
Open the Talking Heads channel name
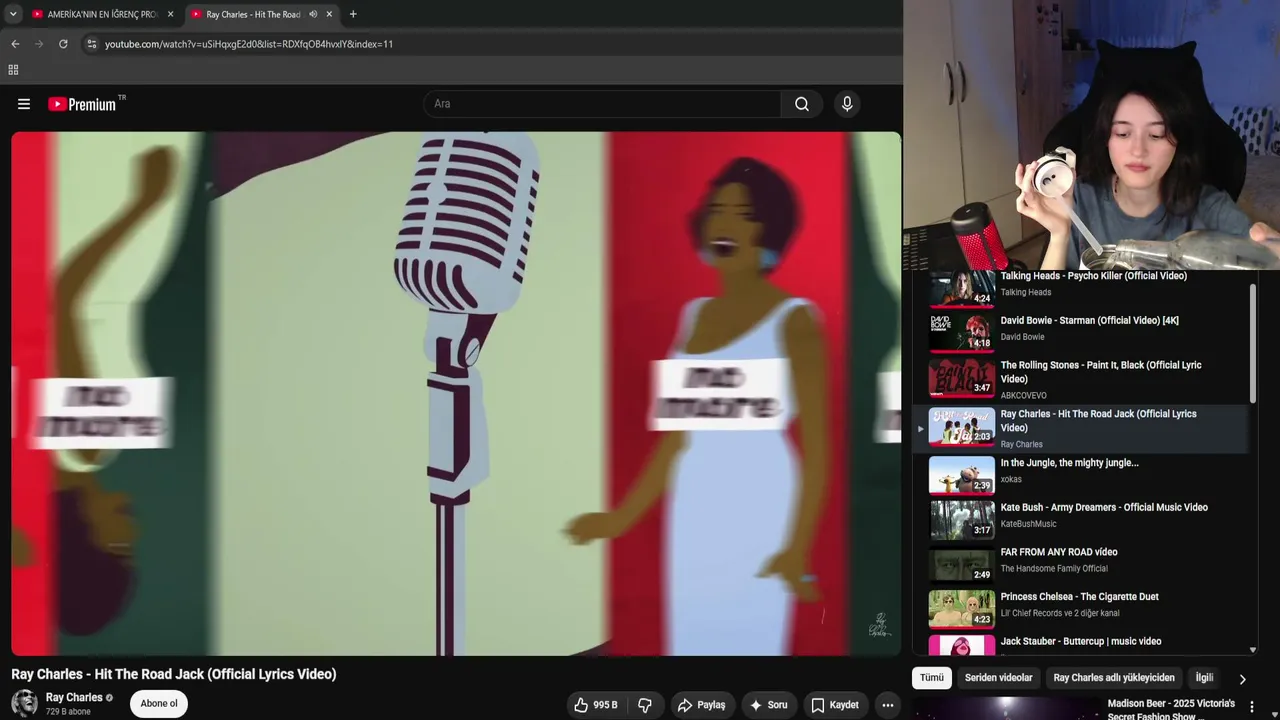click(x=1026, y=293)
